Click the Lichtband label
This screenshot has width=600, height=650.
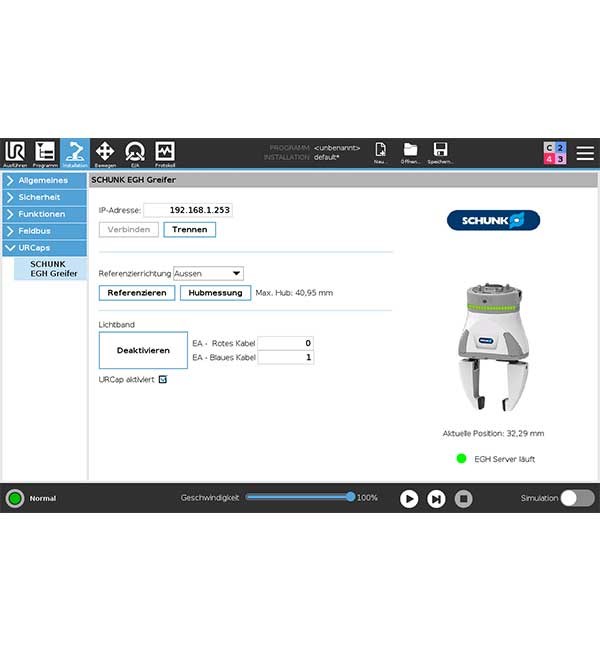tap(117, 325)
